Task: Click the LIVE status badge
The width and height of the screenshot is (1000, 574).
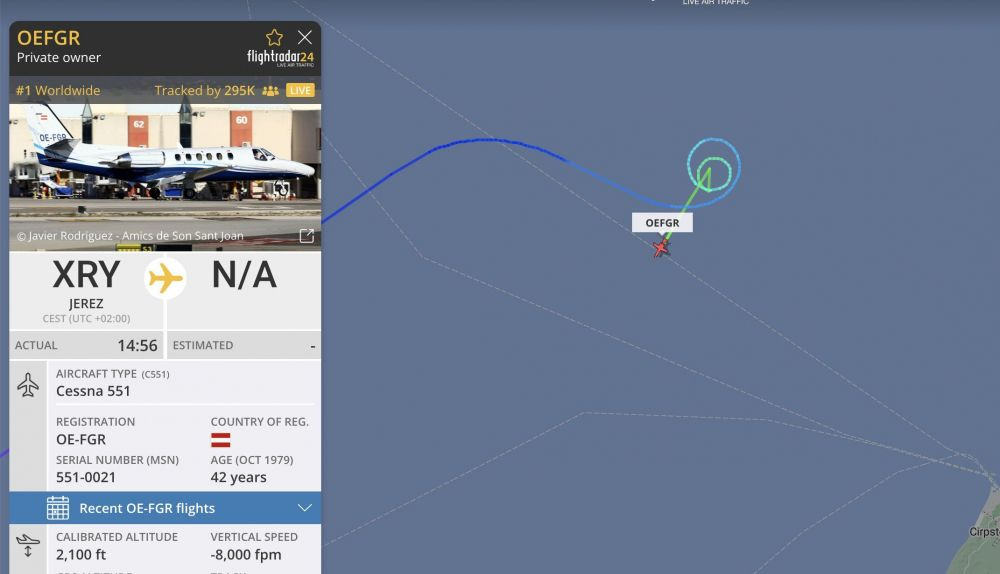Action: tap(300, 91)
